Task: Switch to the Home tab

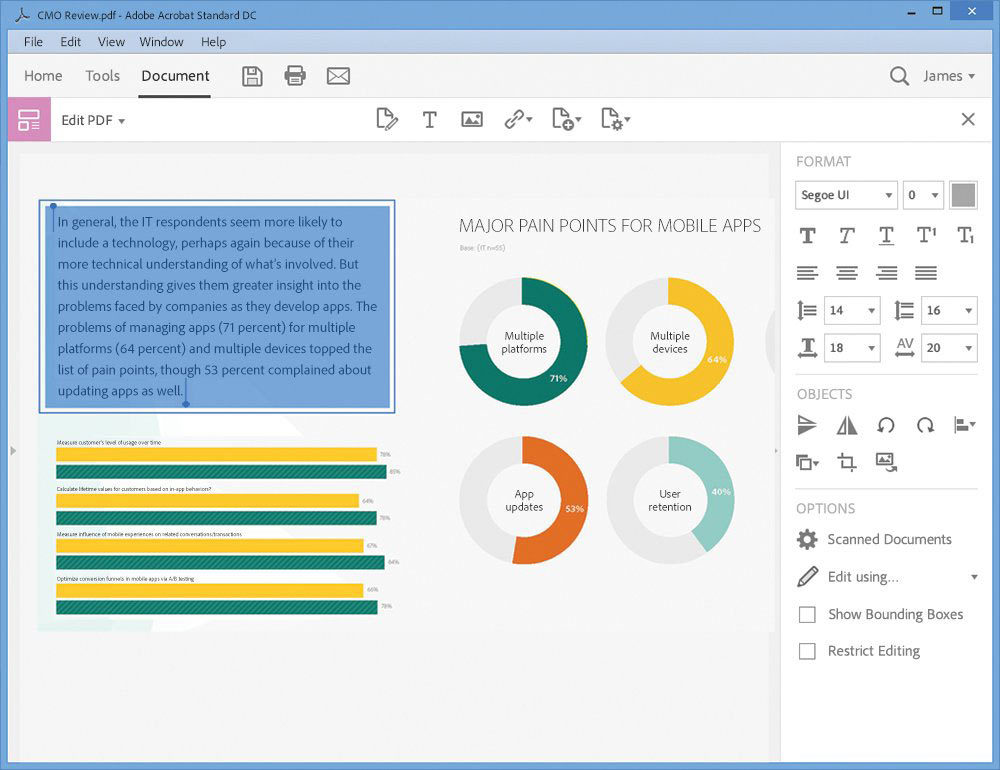Action: tap(43, 76)
